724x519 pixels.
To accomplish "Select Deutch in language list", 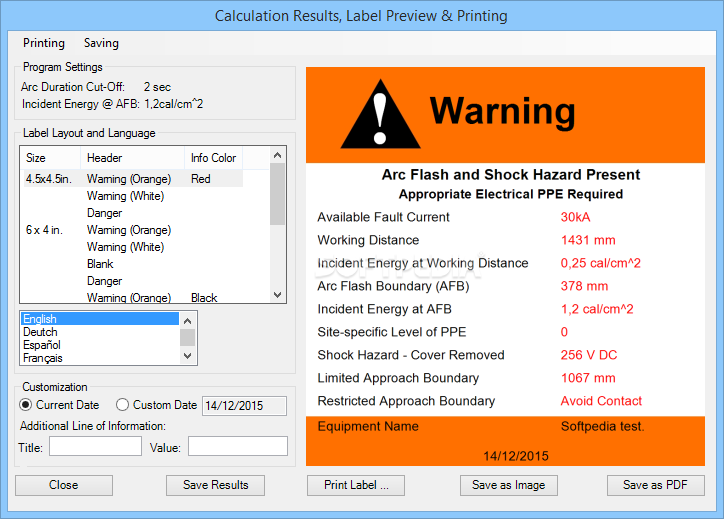I will 100,332.
